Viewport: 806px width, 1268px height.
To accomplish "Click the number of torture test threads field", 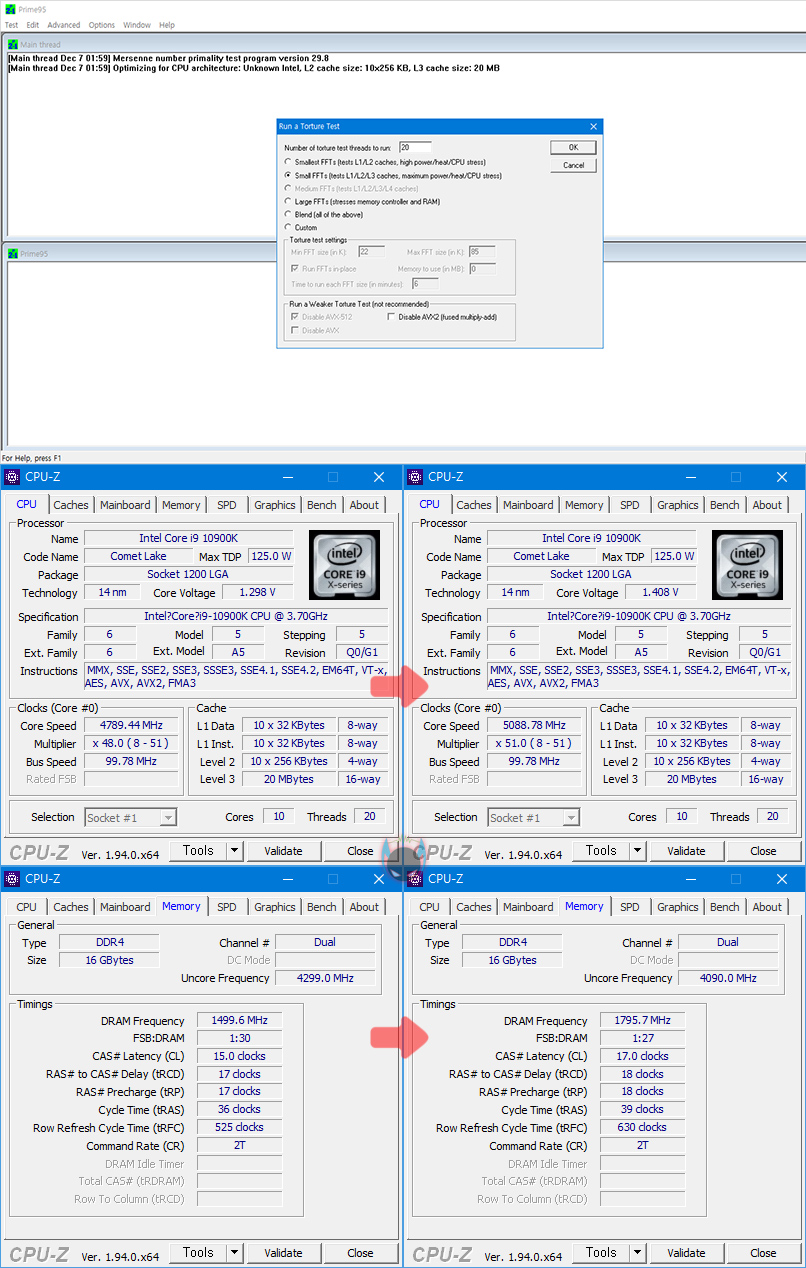I will (415, 147).
